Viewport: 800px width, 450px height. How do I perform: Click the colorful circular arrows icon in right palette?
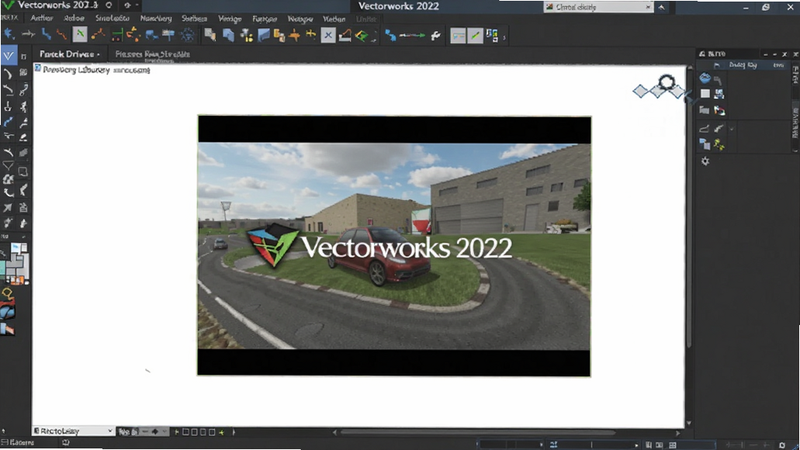pyautogui.click(x=719, y=110)
